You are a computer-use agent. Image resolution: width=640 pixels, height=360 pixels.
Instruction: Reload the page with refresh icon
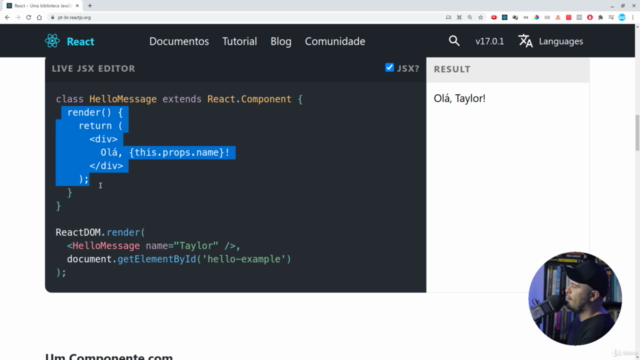click(x=29, y=17)
